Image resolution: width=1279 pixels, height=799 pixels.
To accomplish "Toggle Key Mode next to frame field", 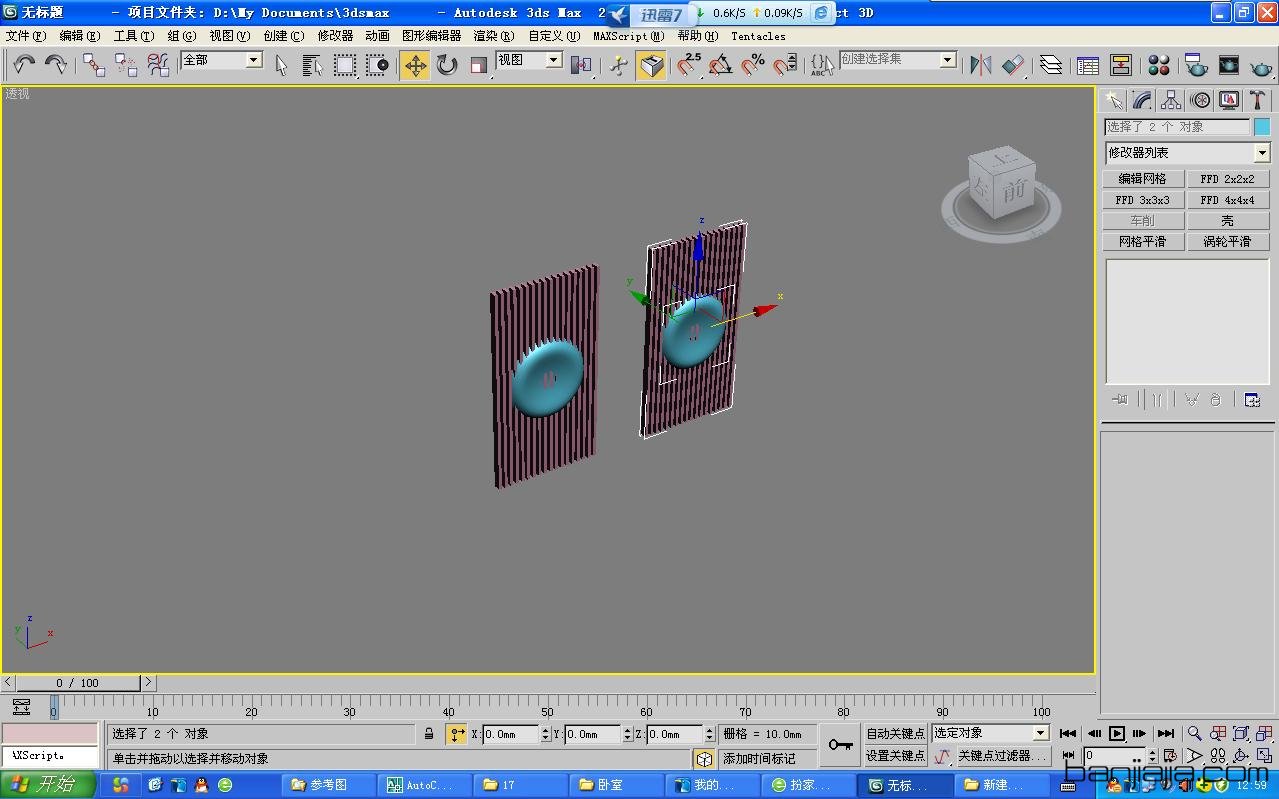I will tap(1070, 756).
